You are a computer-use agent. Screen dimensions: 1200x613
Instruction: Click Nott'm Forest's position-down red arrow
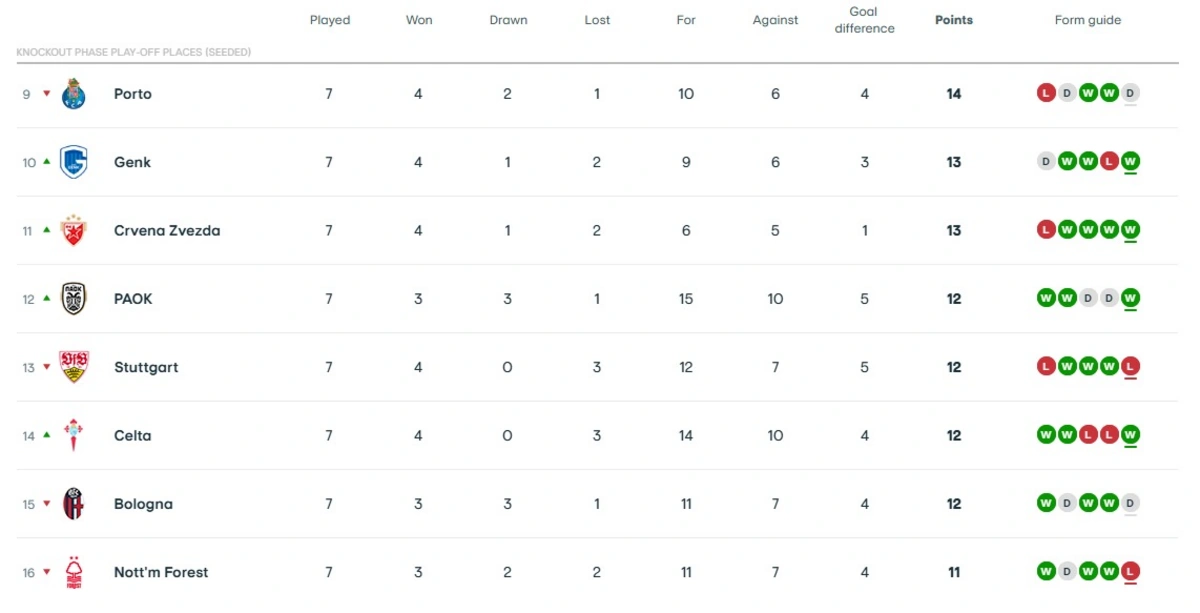46,572
